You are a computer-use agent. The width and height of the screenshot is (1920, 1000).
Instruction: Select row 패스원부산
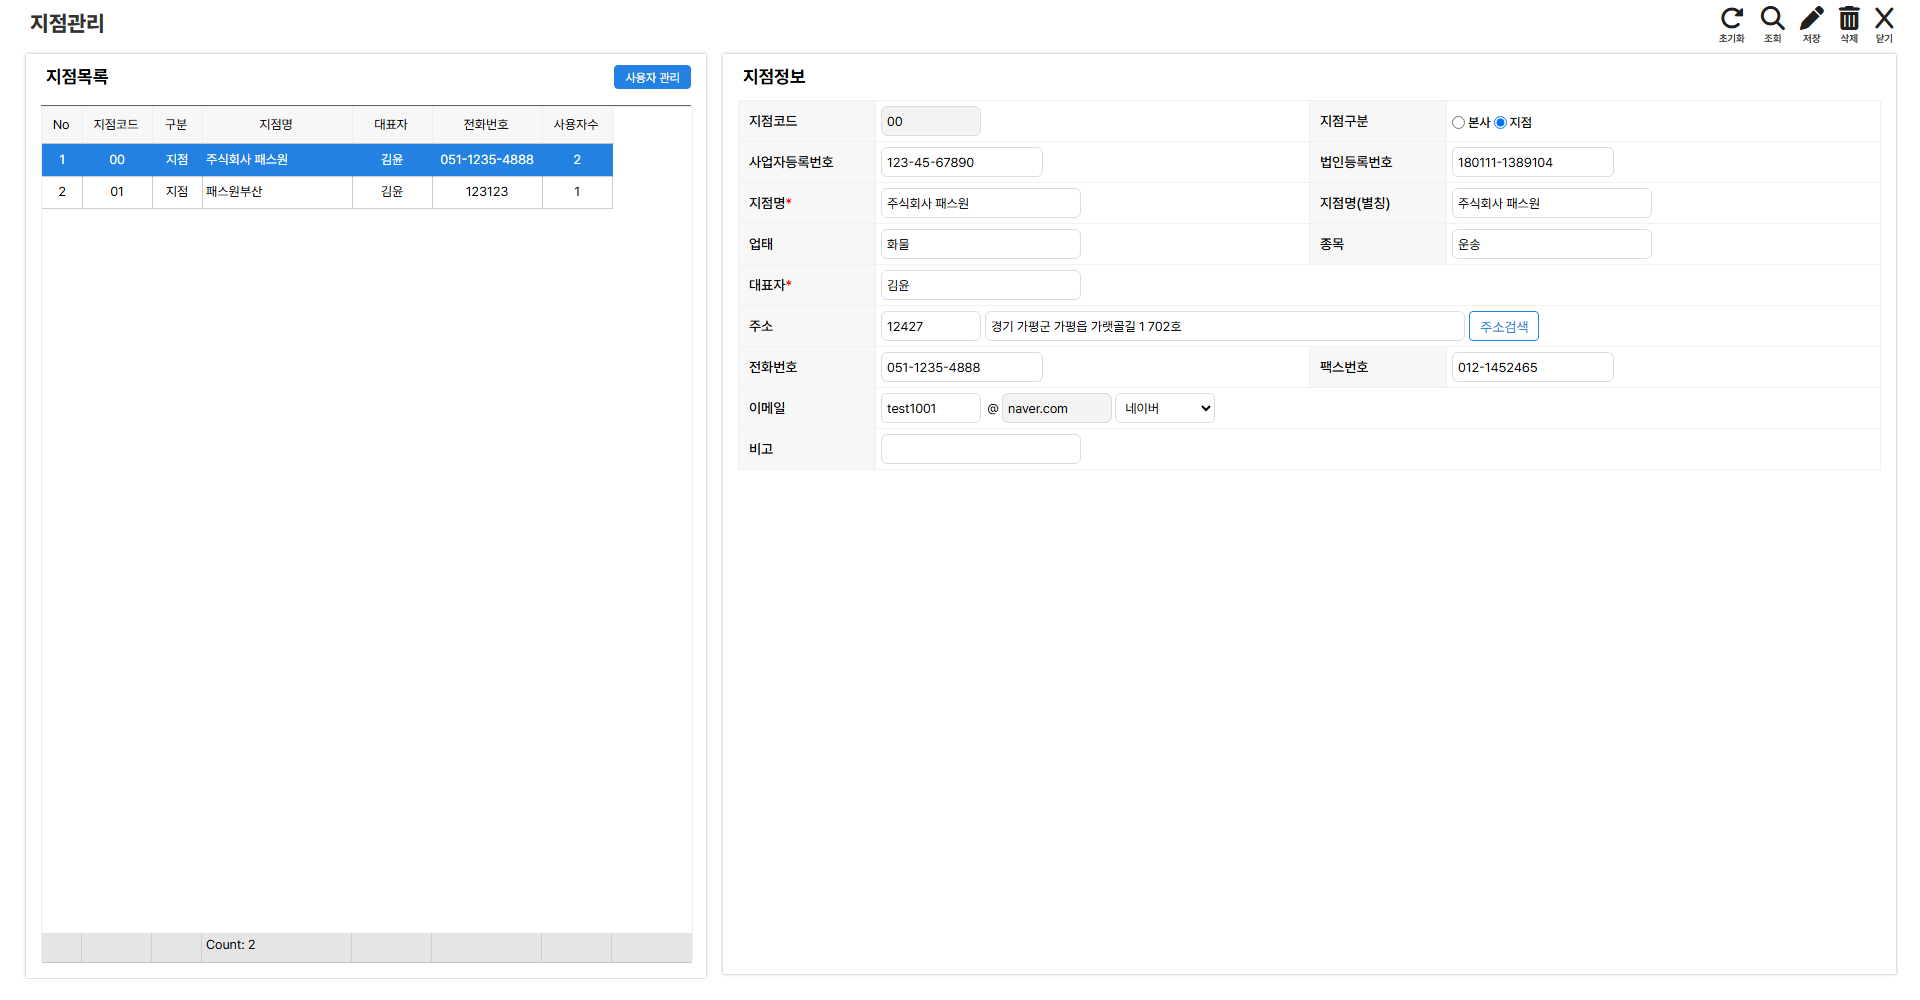[327, 192]
